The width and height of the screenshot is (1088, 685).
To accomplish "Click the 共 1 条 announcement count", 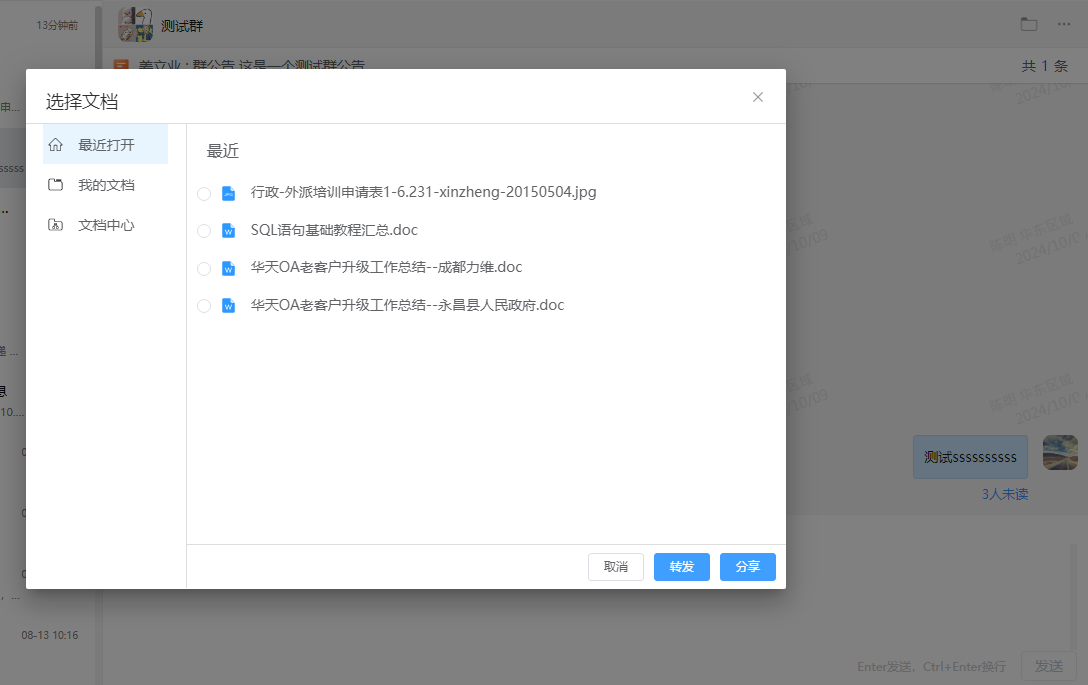I will click(x=1044, y=66).
